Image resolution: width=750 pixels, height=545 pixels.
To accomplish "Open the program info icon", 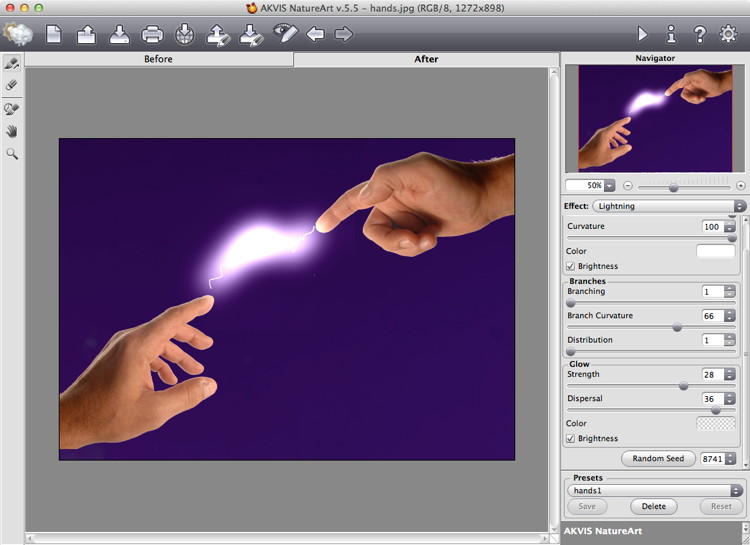I will click(x=671, y=34).
